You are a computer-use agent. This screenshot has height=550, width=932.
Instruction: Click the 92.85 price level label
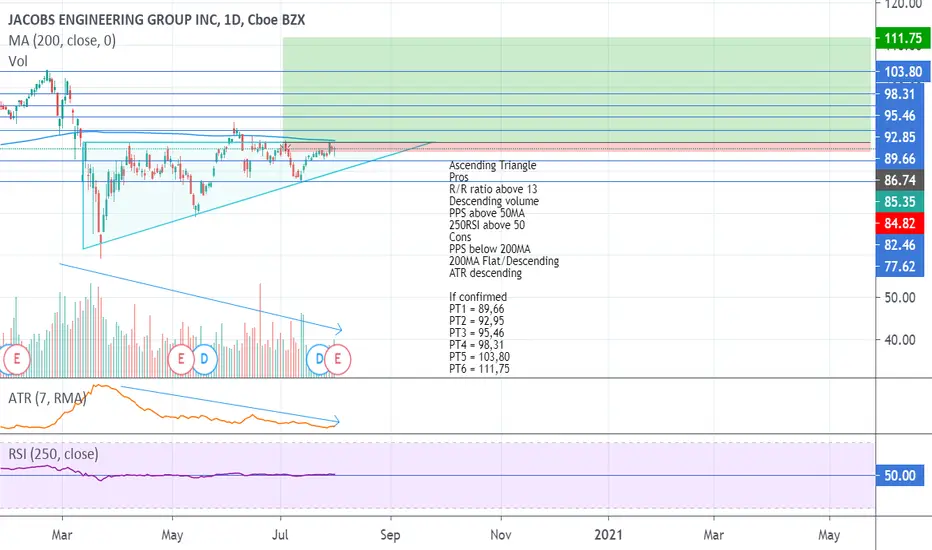pyautogui.click(x=899, y=137)
